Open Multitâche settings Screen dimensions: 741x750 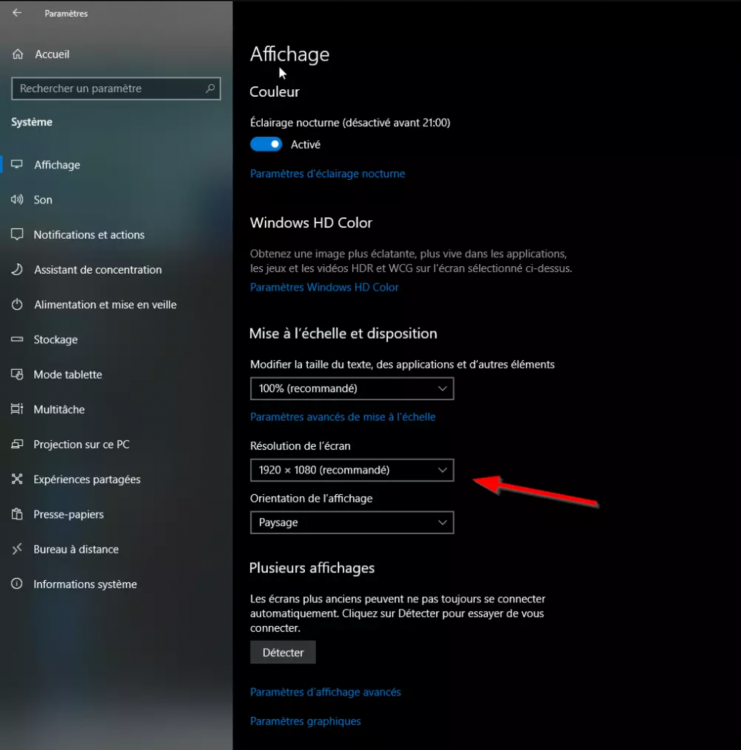59,409
